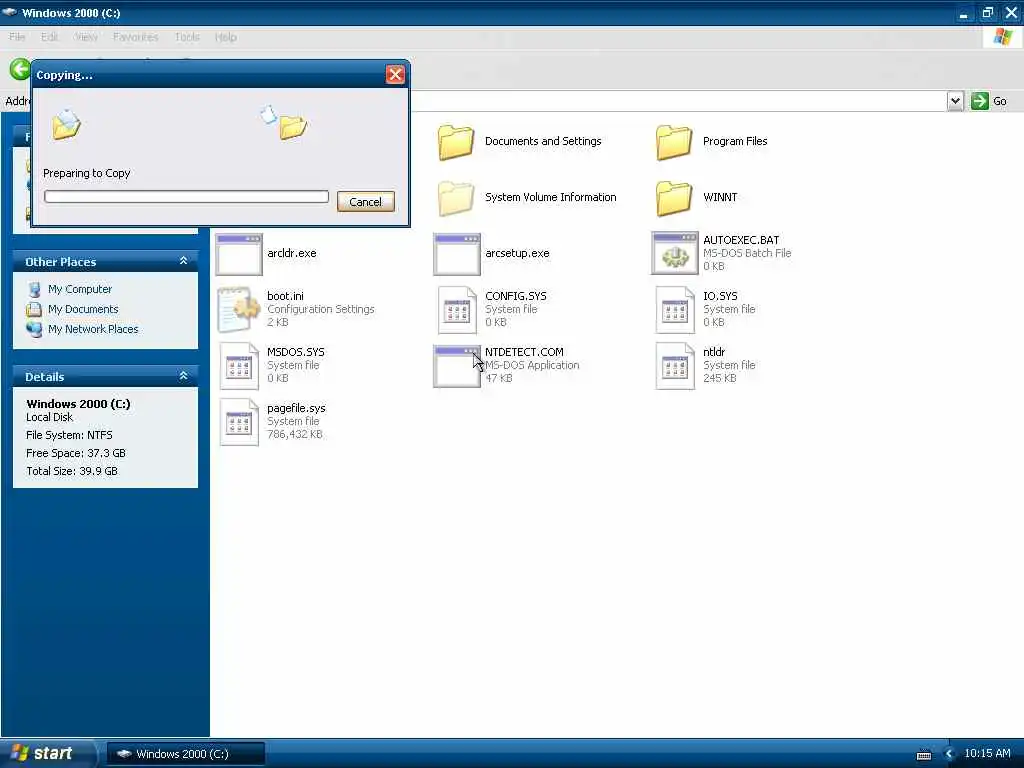
Task: Select the ntldr system file icon
Action: [x=675, y=366]
